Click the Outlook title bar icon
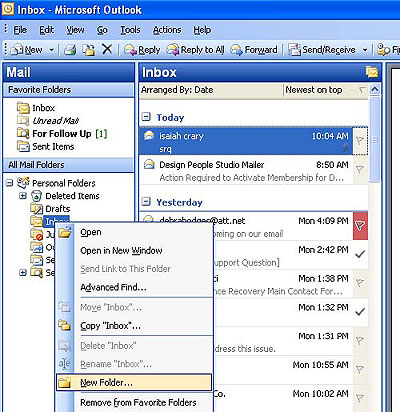The height and width of the screenshot is (412, 400). 8,9
